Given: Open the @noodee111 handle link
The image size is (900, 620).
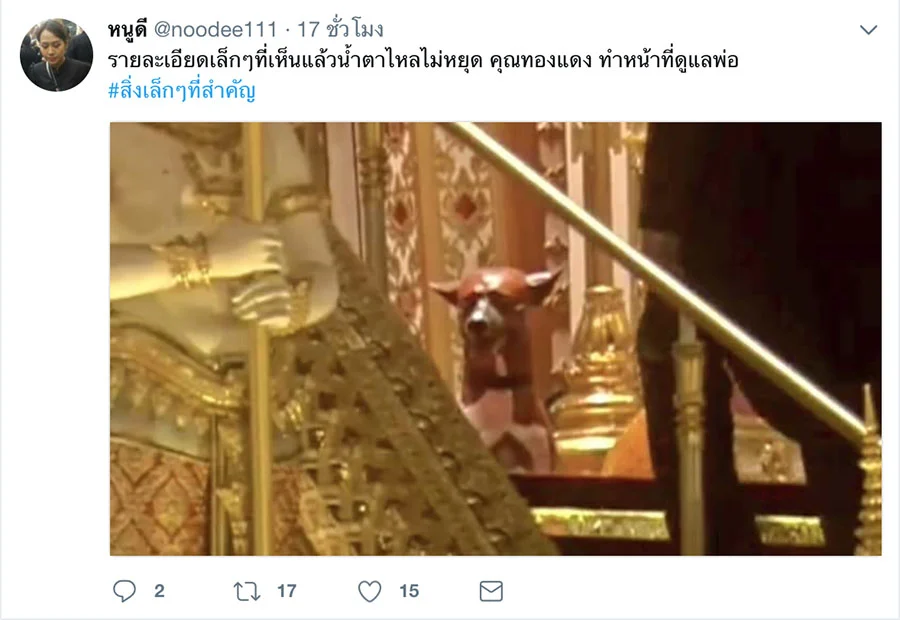Looking at the screenshot, I should coord(215,29).
